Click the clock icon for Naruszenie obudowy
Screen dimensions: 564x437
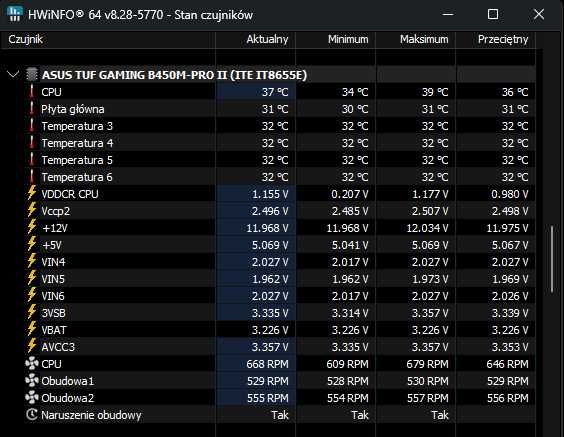[32, 414]
